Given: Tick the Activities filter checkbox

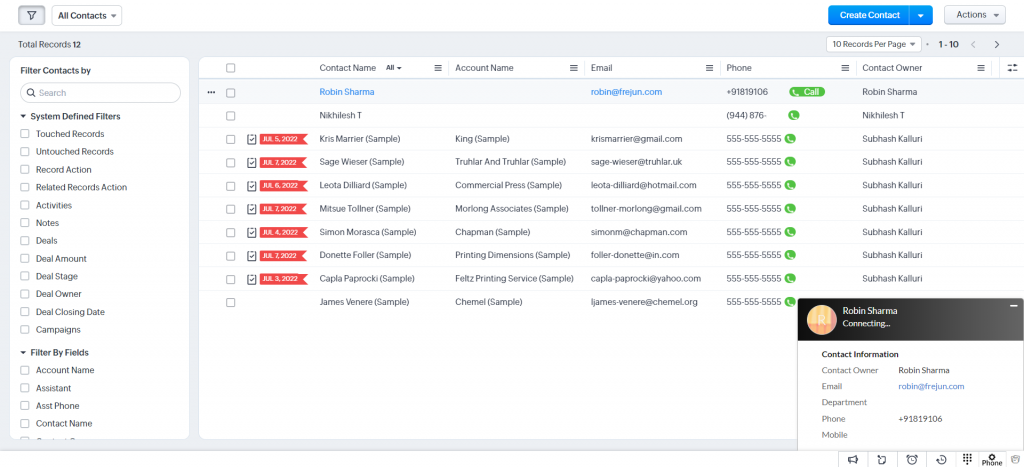Looking at the screenshot, I should coord(25,205).
